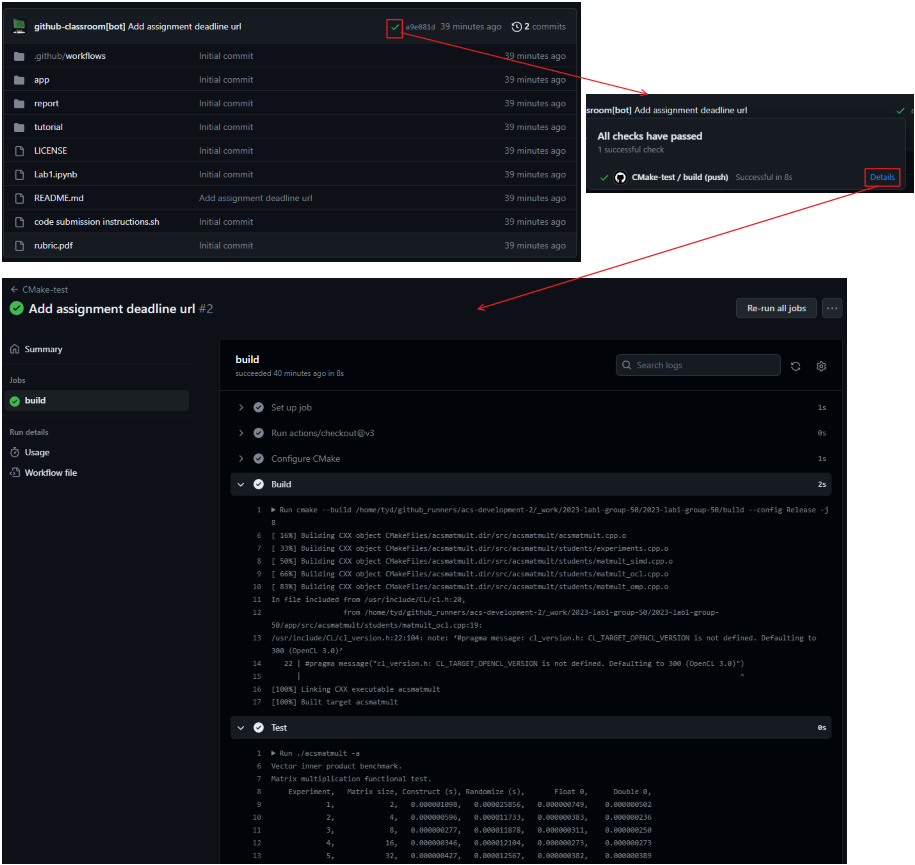Viewport: 915px width, 865px height.
Task: Click the github-classroom[bot] avatar
Action: [19, 26]
